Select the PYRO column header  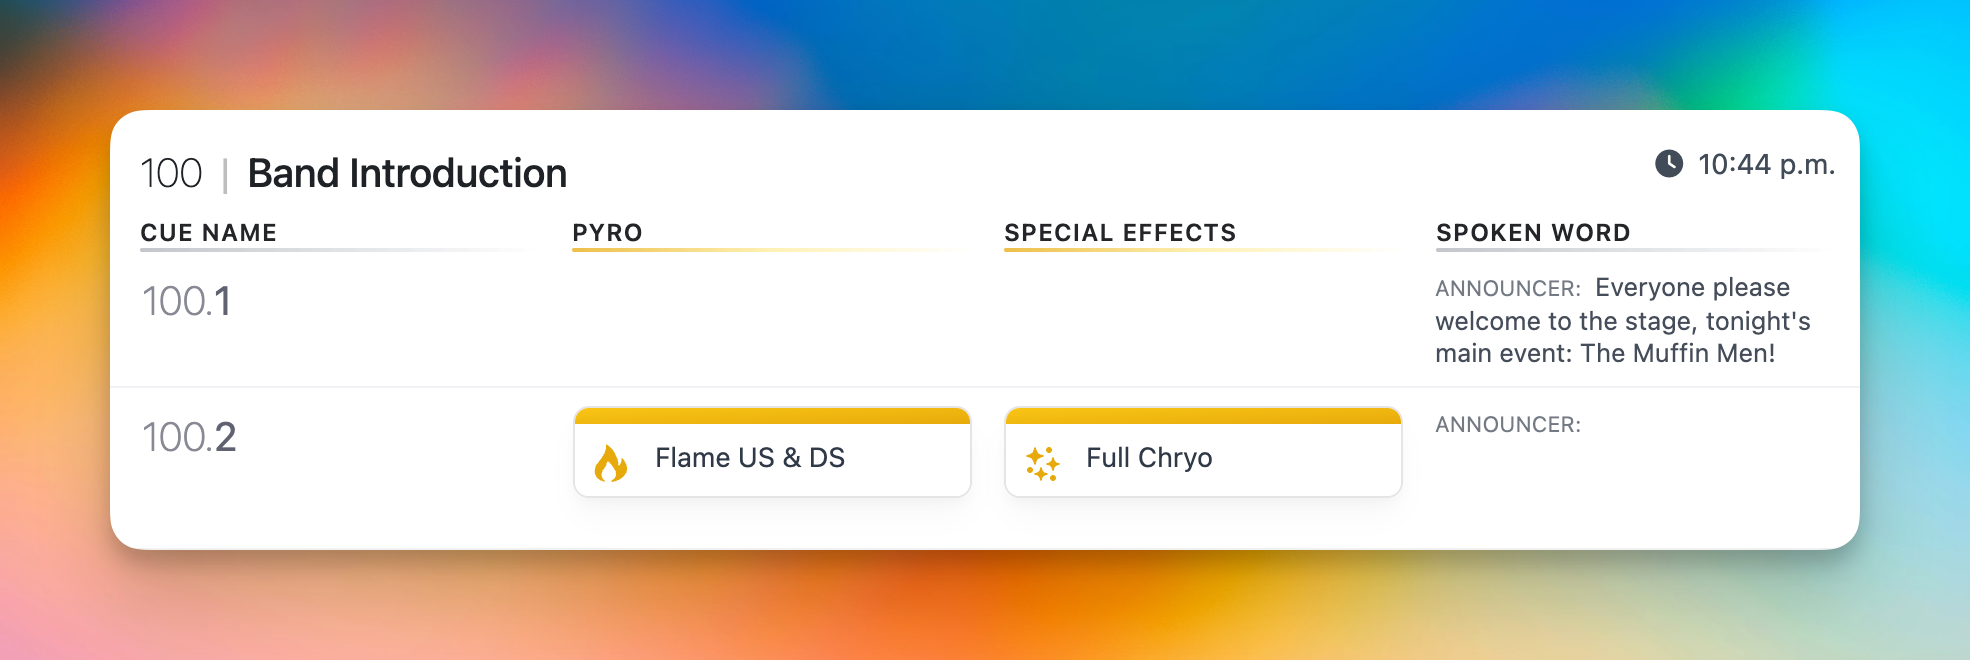[x=607, y=233]
